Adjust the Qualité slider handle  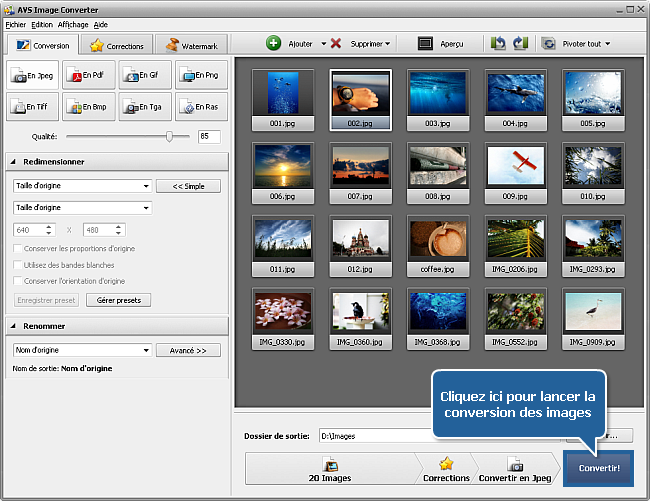[170, 136]
